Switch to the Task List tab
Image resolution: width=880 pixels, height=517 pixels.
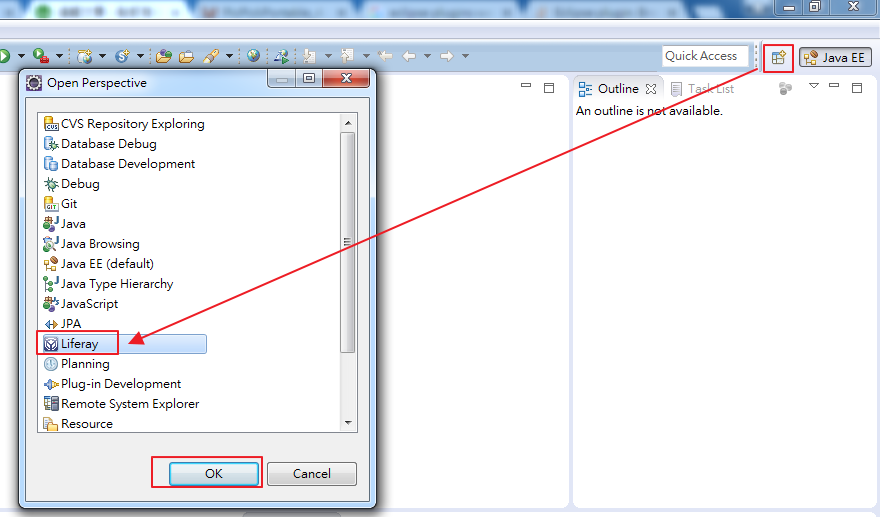point(703,89)
